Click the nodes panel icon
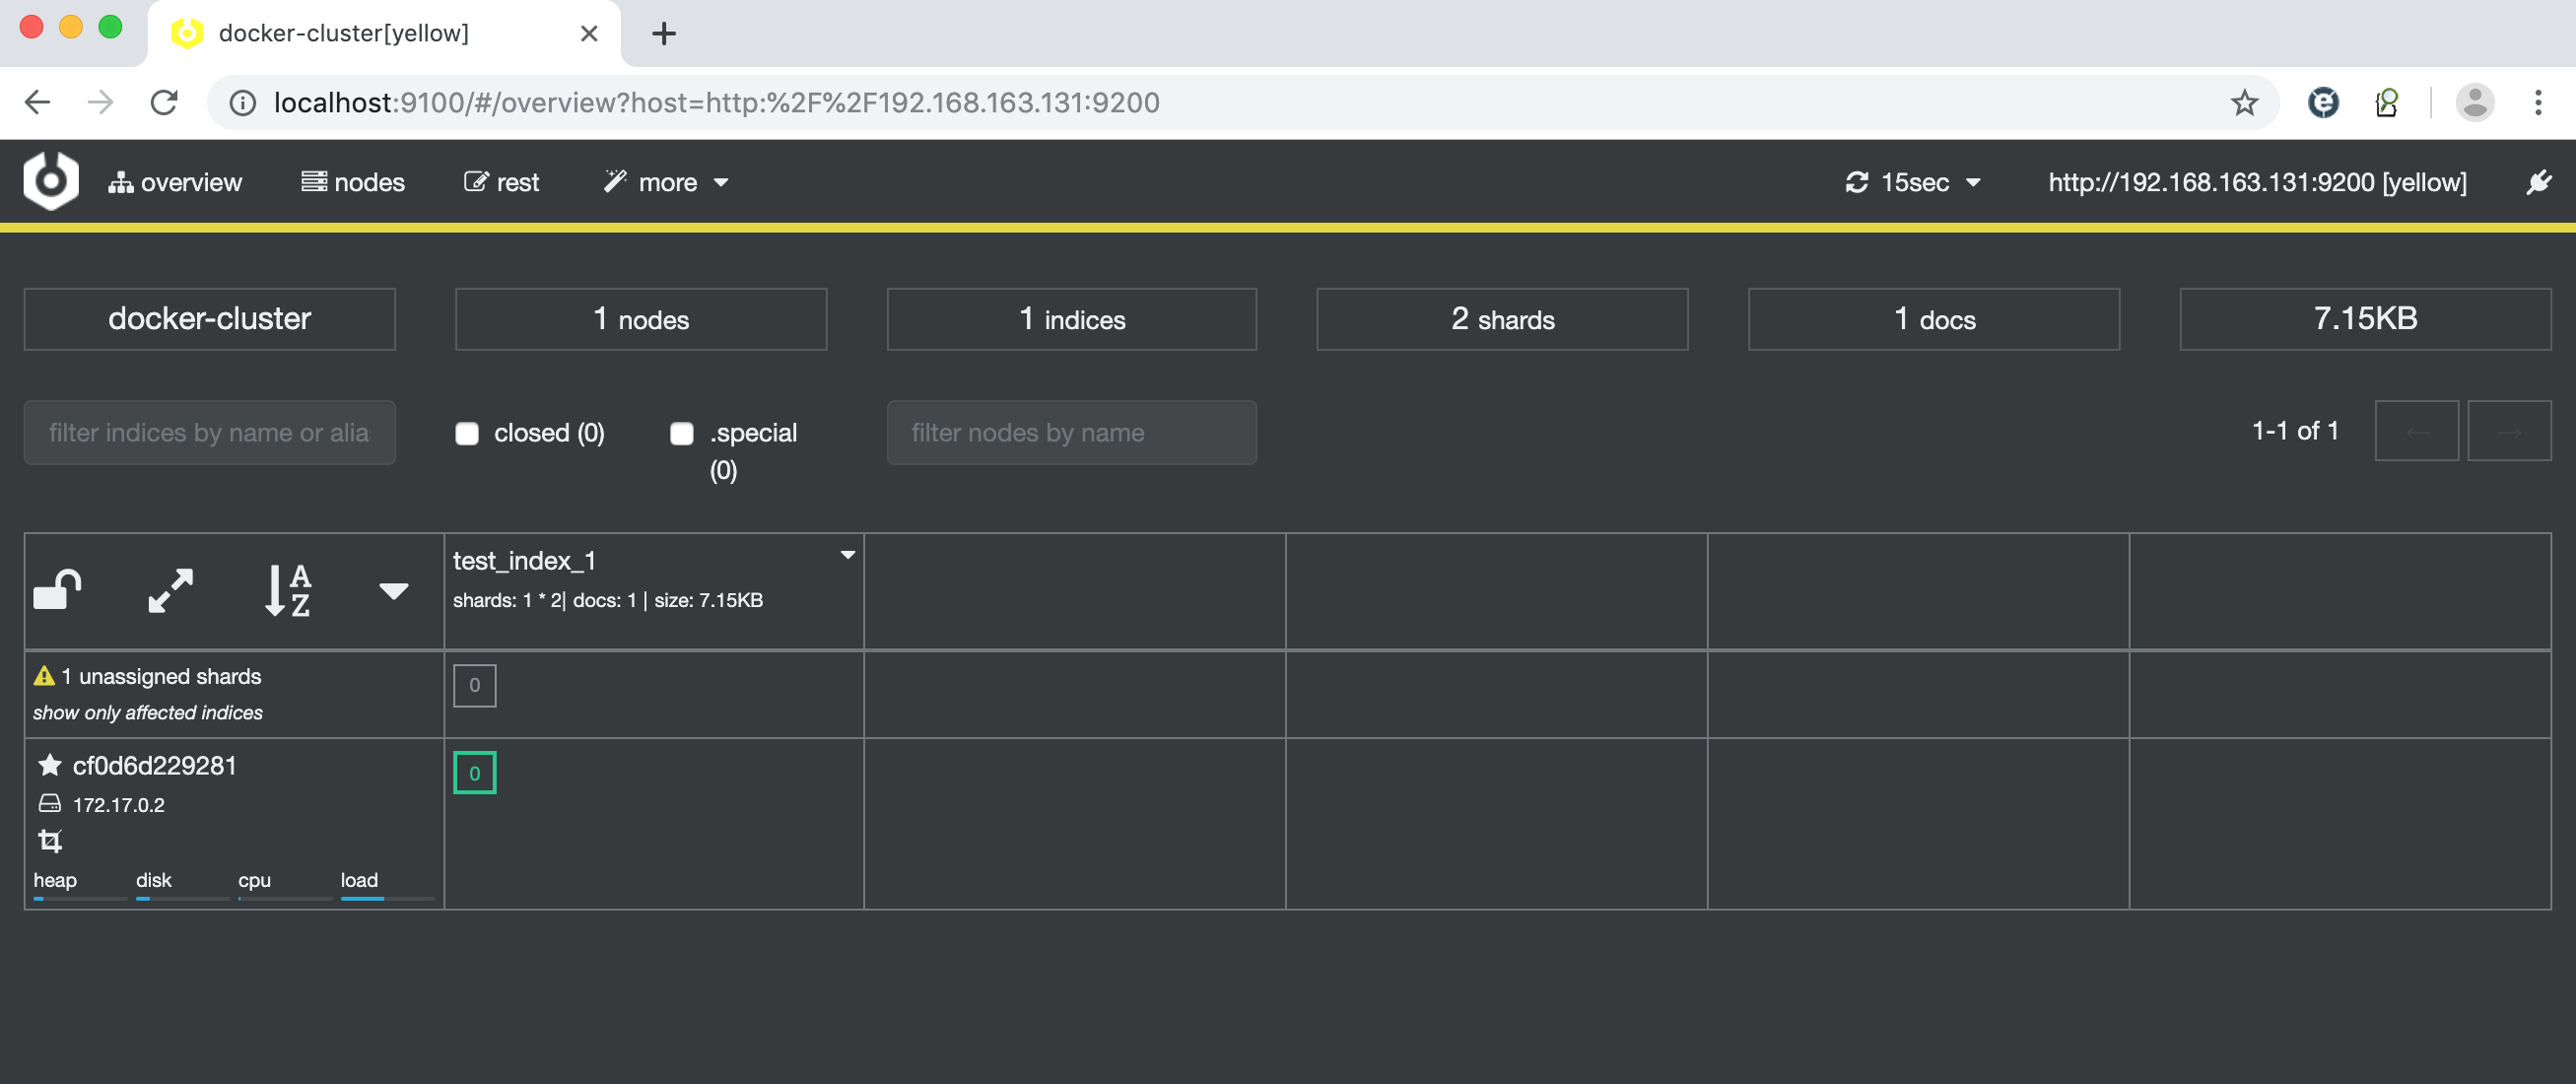 point(312,180)
